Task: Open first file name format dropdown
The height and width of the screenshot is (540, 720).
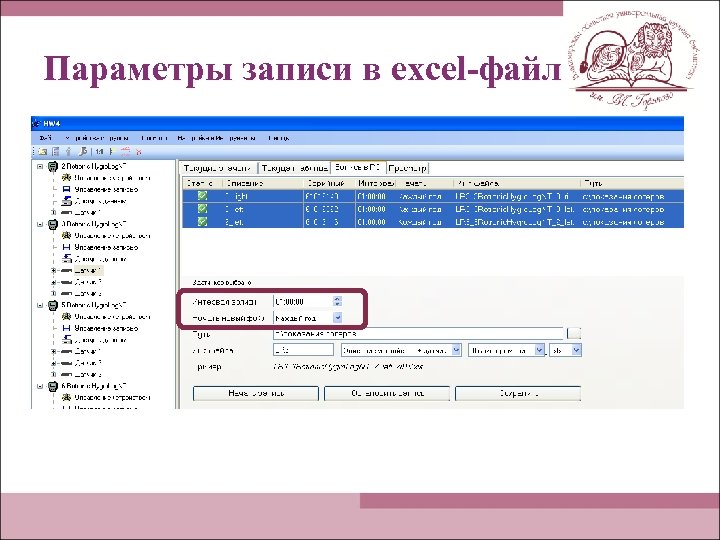Action: 456,350
